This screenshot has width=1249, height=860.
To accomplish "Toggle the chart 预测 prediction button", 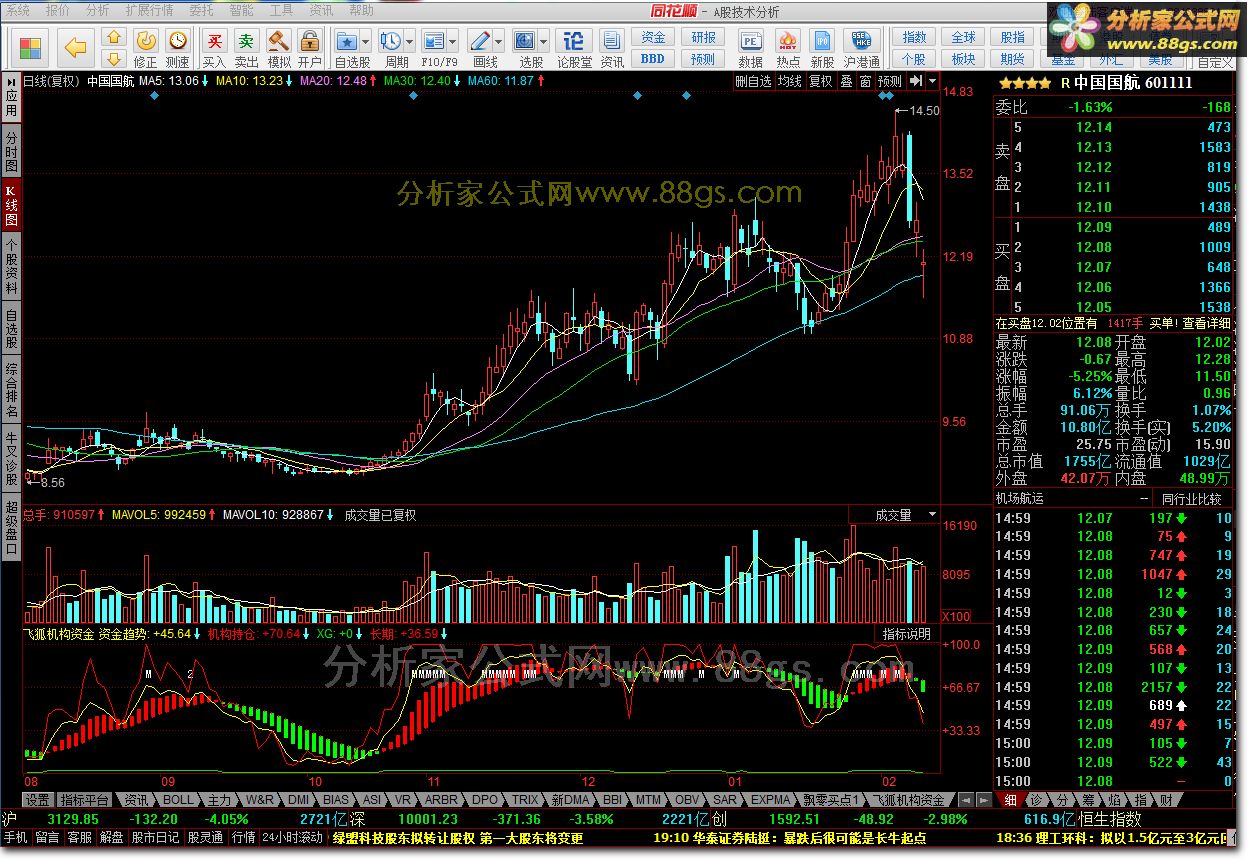I will point(890,81).
